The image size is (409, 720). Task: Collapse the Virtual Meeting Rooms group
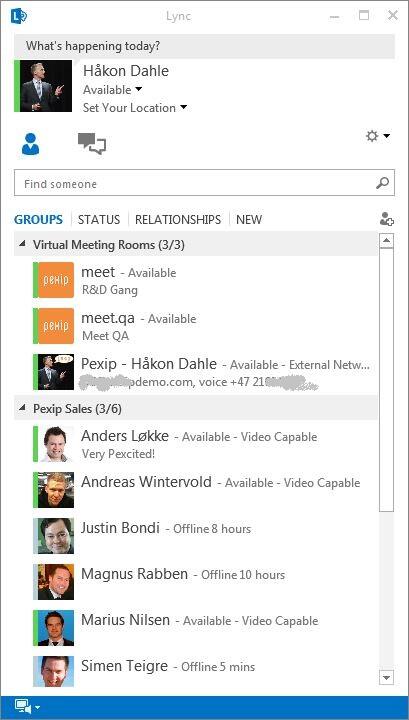coord(22,244)
